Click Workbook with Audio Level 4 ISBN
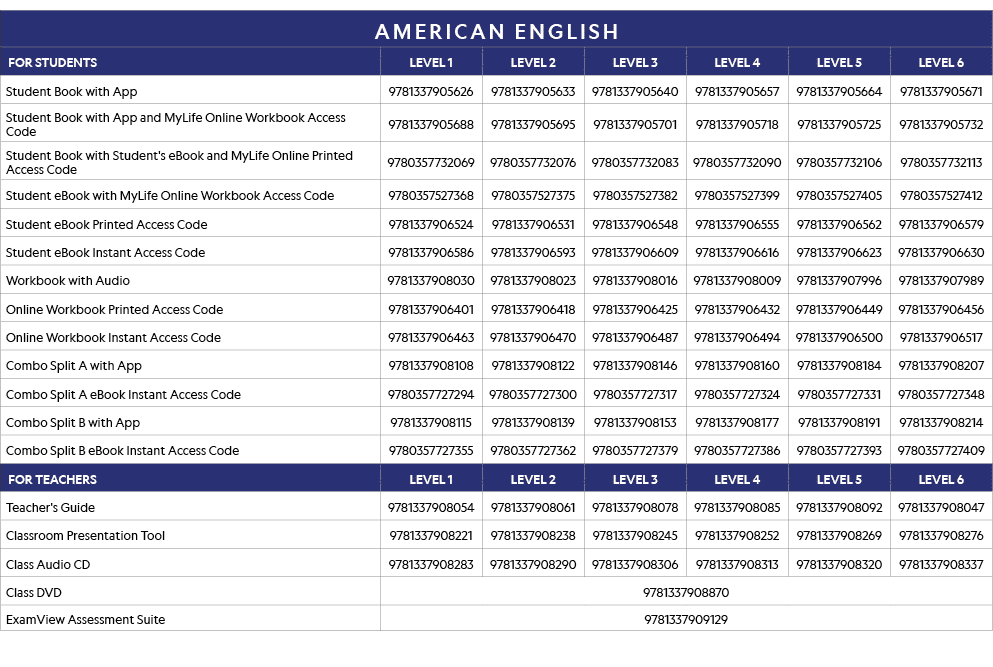993x667 pixels. [x=737, y=281]
